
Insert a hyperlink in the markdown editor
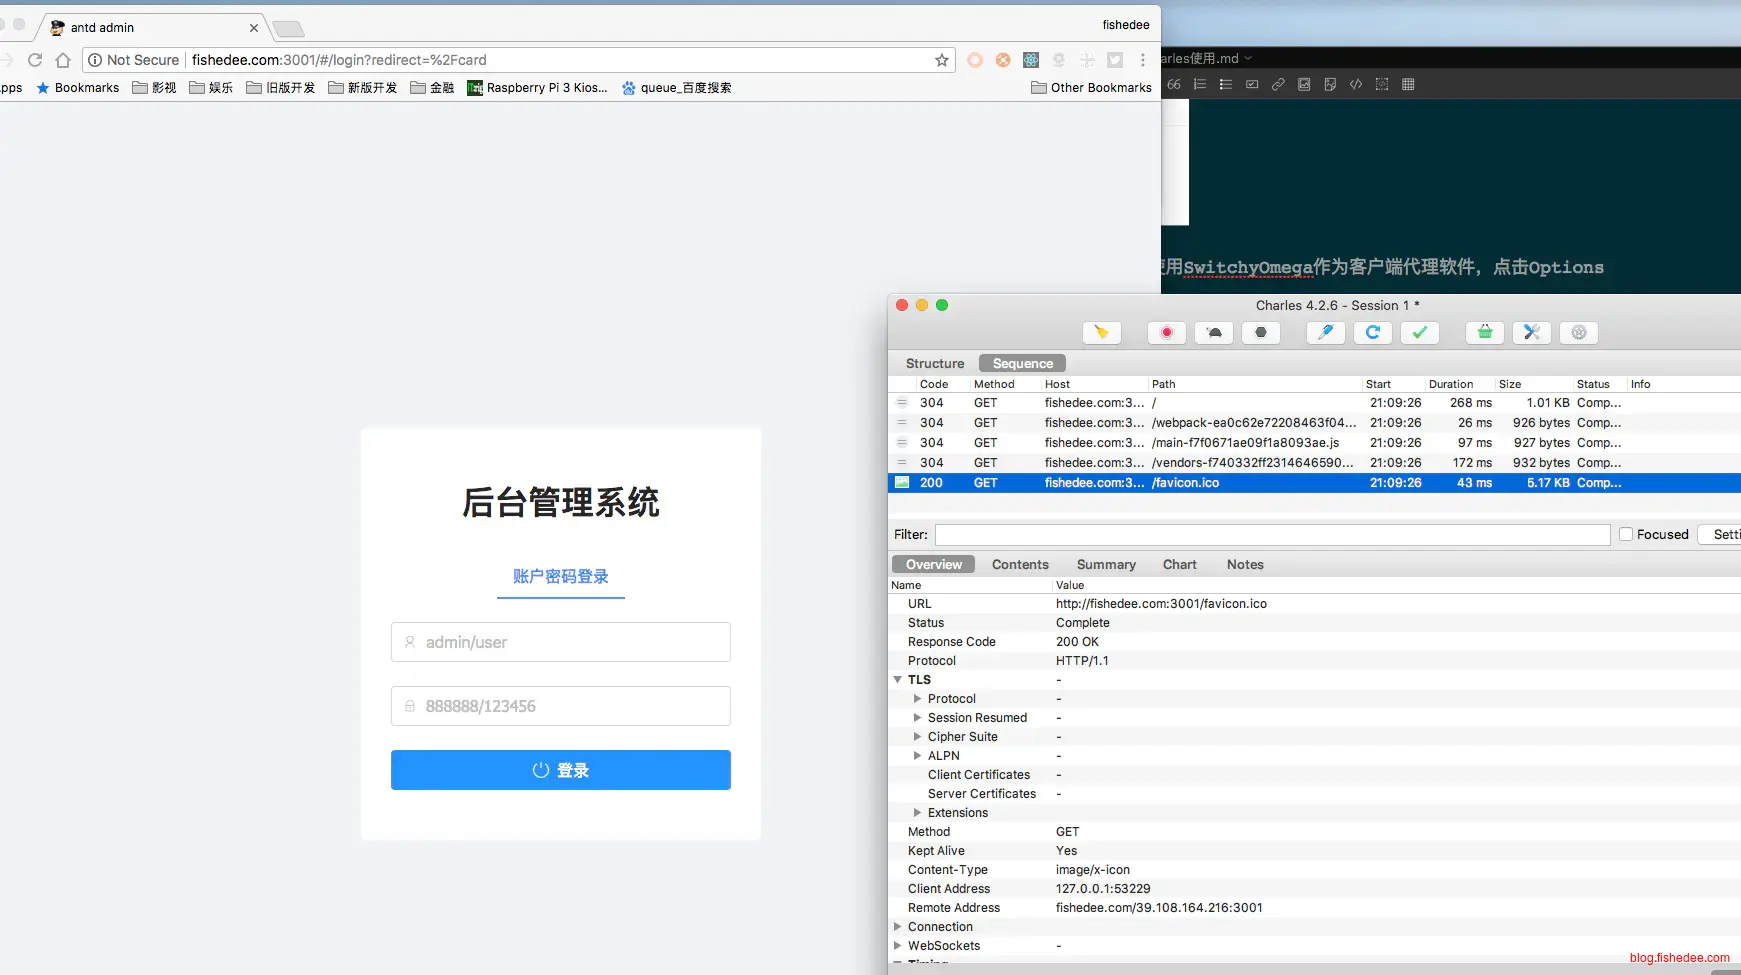click(x=1278, y=84)
